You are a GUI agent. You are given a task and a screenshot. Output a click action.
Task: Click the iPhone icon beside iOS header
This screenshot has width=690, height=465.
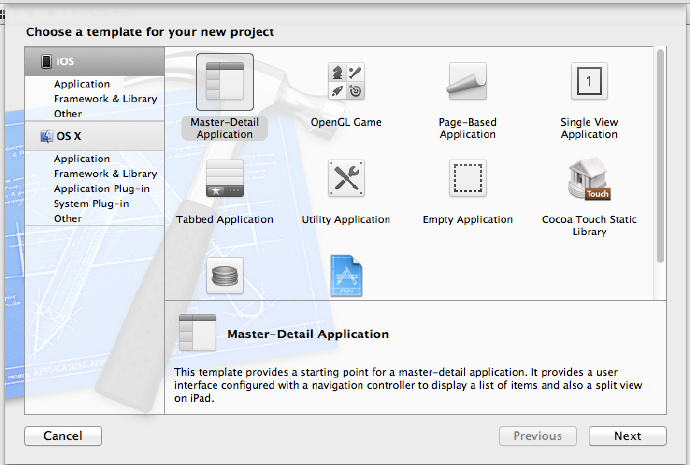click(x=46, y=61)
